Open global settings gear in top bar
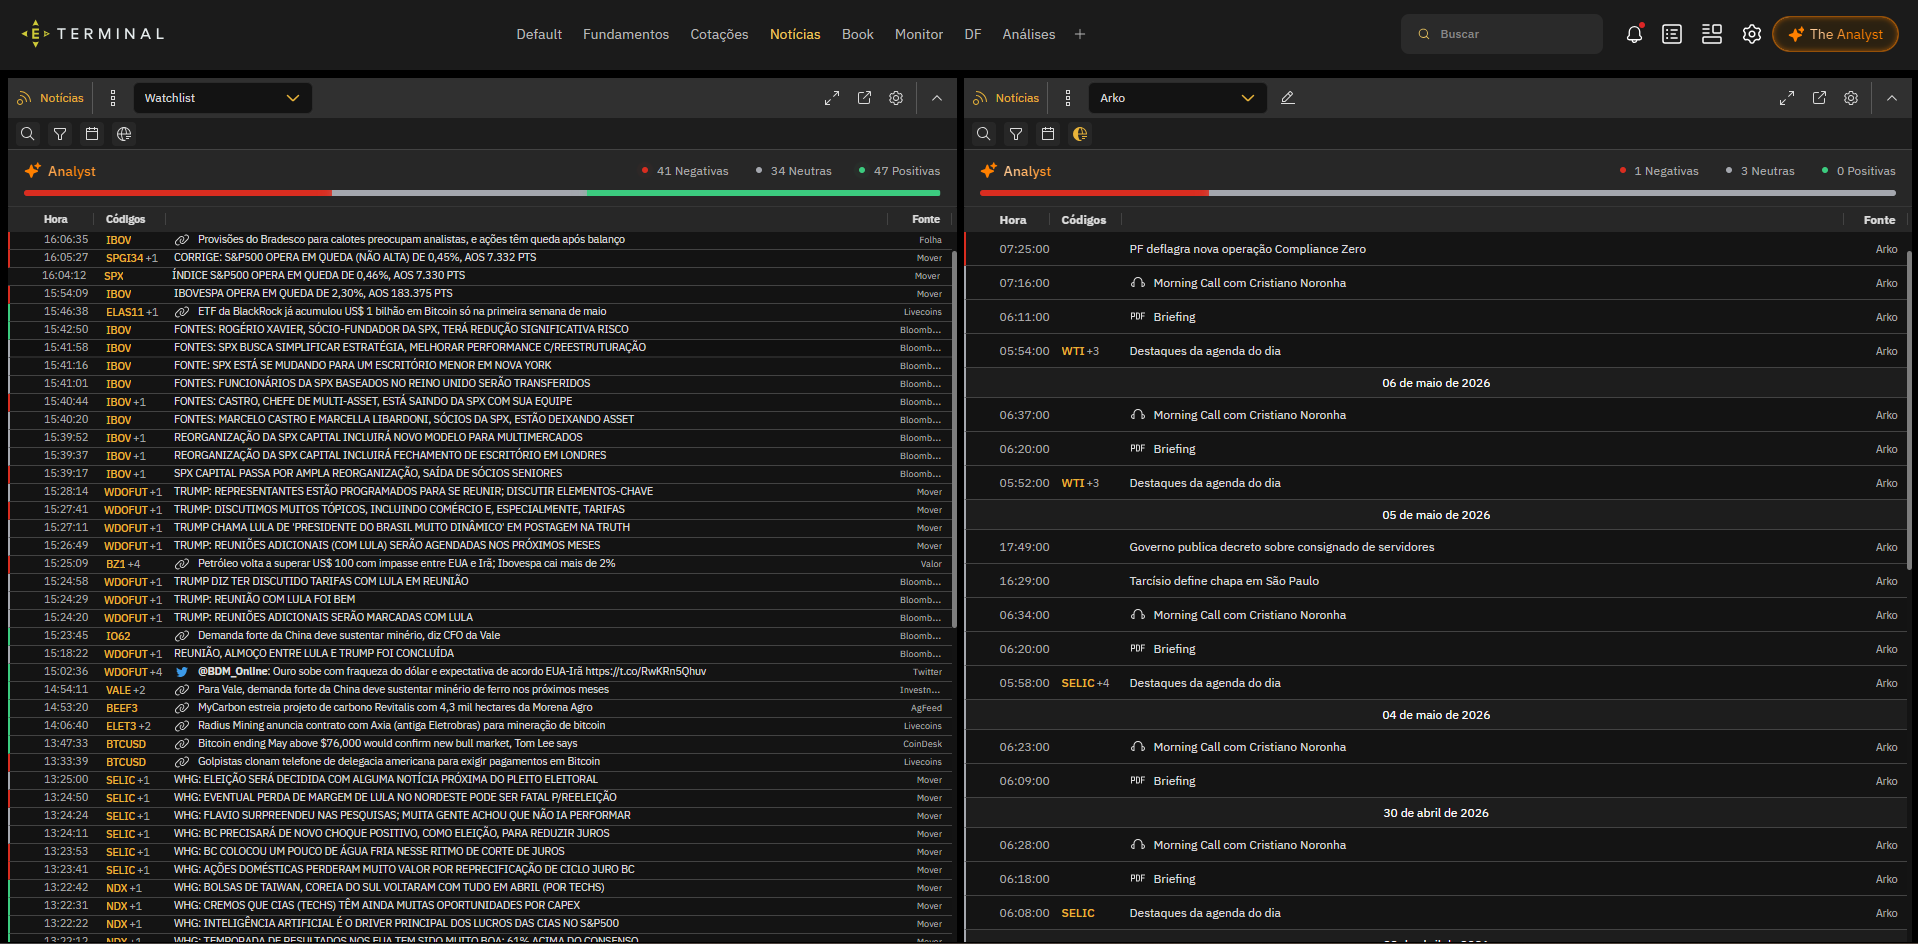This screenshot has width=1918, height=944. pyautogui.click(x=1752, y=34)
